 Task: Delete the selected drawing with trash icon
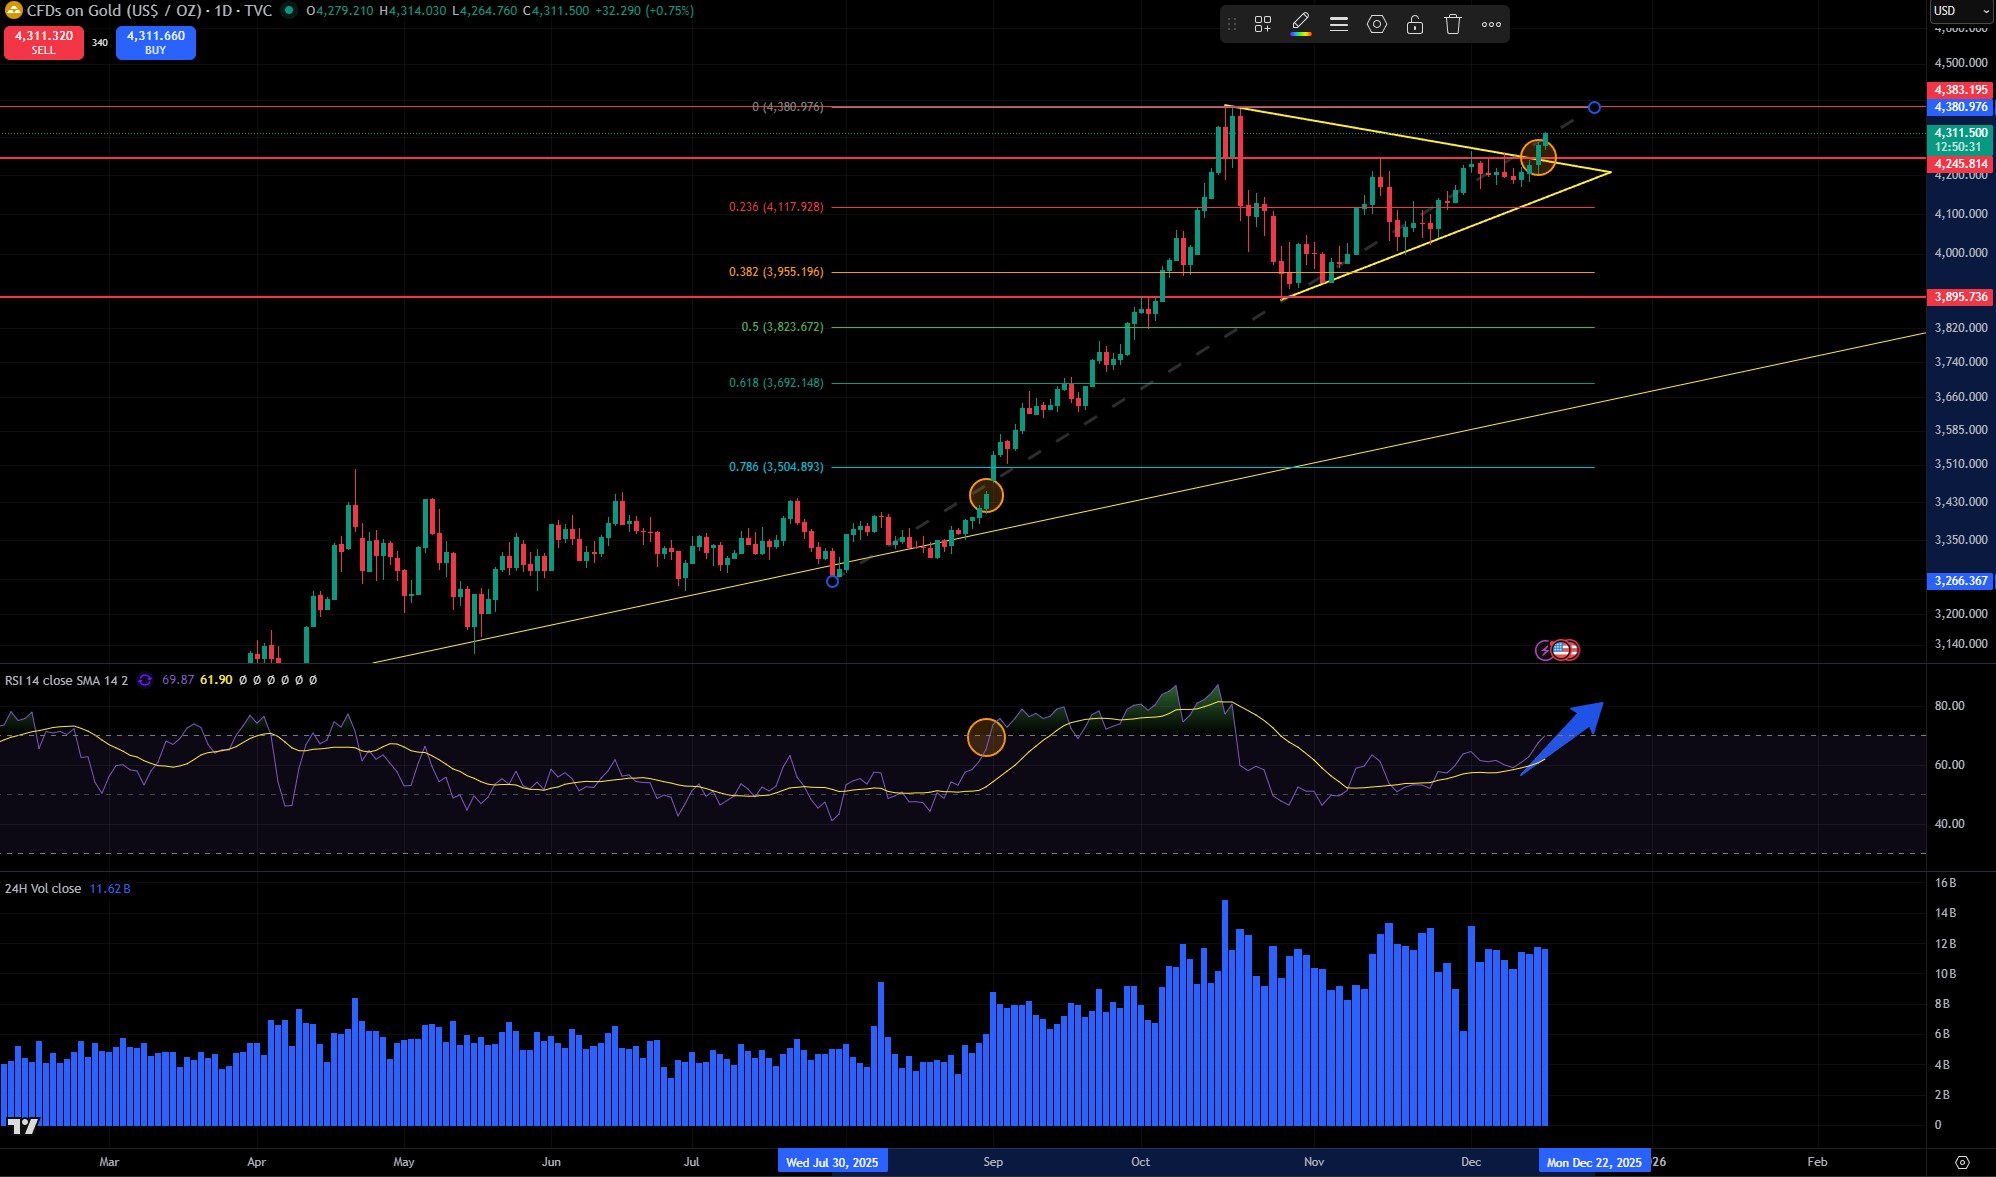[x=1453, y=25]
